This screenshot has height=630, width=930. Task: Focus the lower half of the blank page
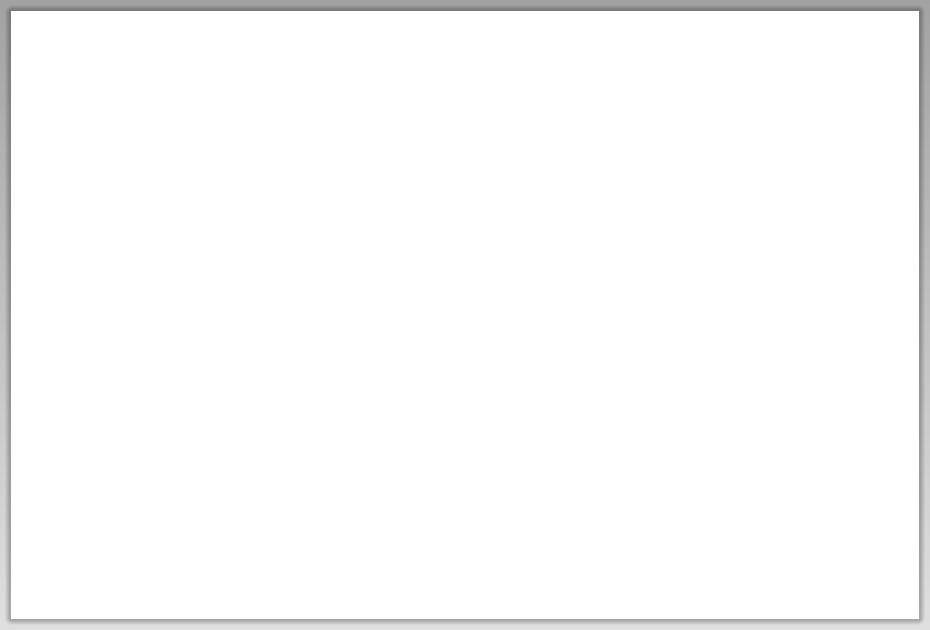(x=465, y=467)
